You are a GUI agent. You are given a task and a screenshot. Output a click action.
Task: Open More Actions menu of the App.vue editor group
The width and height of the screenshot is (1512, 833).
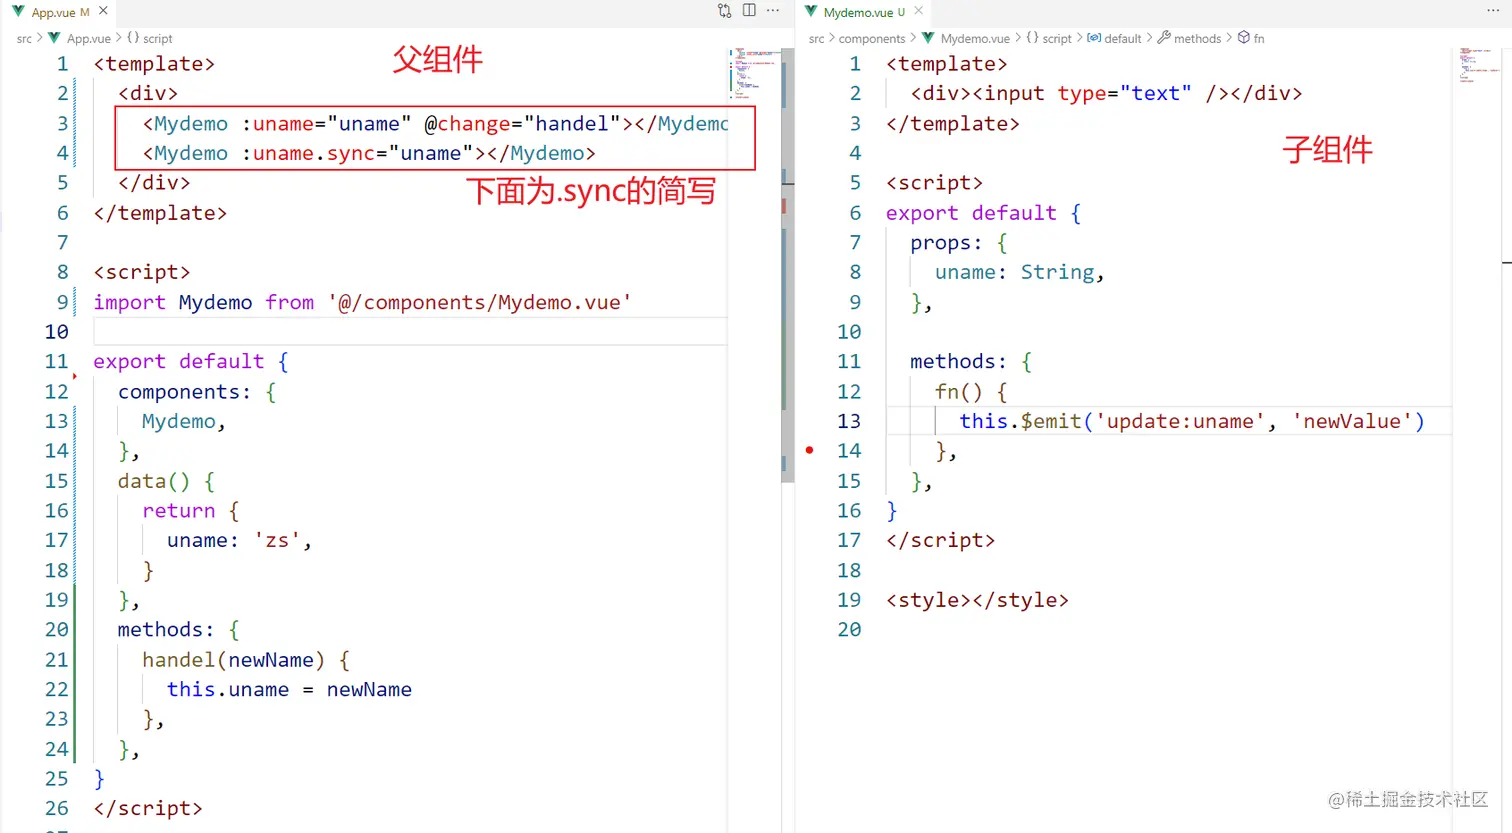[773, 11]
